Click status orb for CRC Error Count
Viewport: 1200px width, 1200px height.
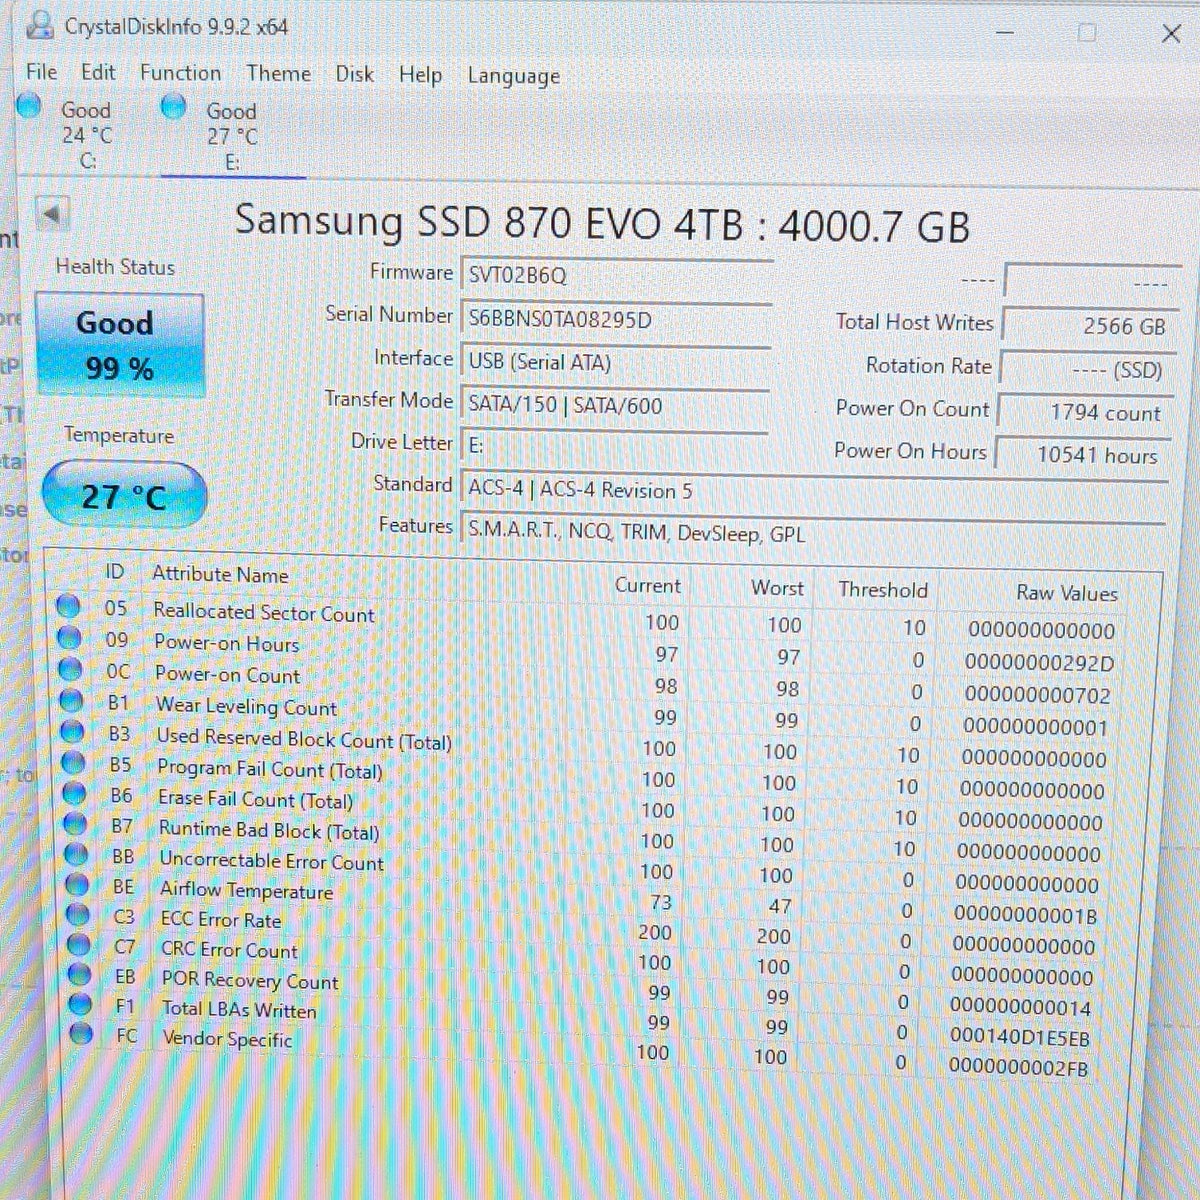pyautogui.click(x=79, y=945)
